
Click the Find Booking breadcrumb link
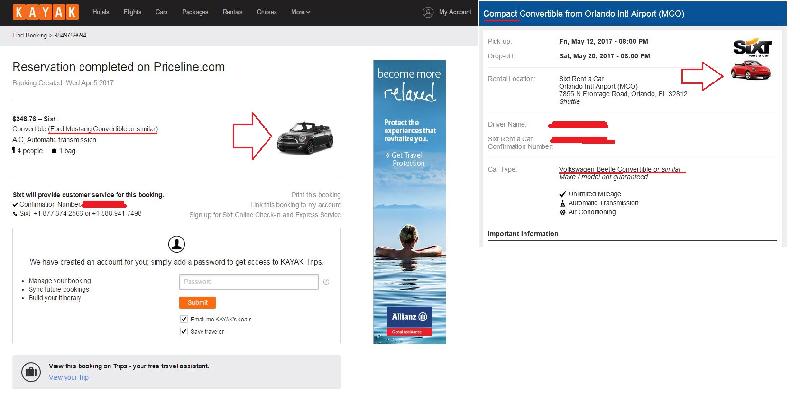pyautogui.click(x=29, y=35)
